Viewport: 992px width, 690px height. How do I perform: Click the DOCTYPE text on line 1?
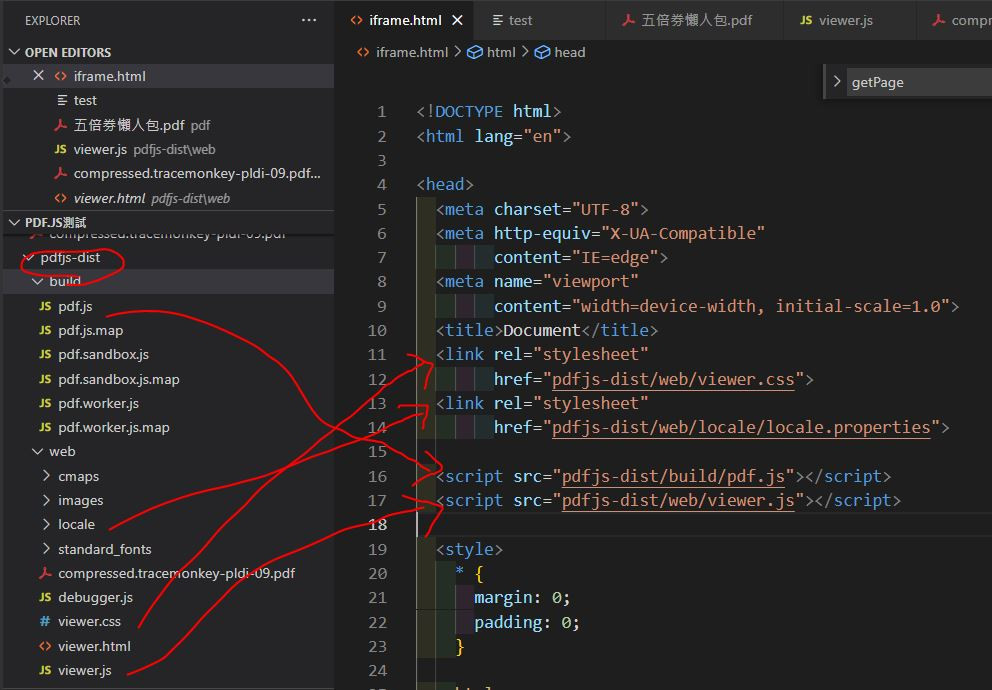coord(469,111)
